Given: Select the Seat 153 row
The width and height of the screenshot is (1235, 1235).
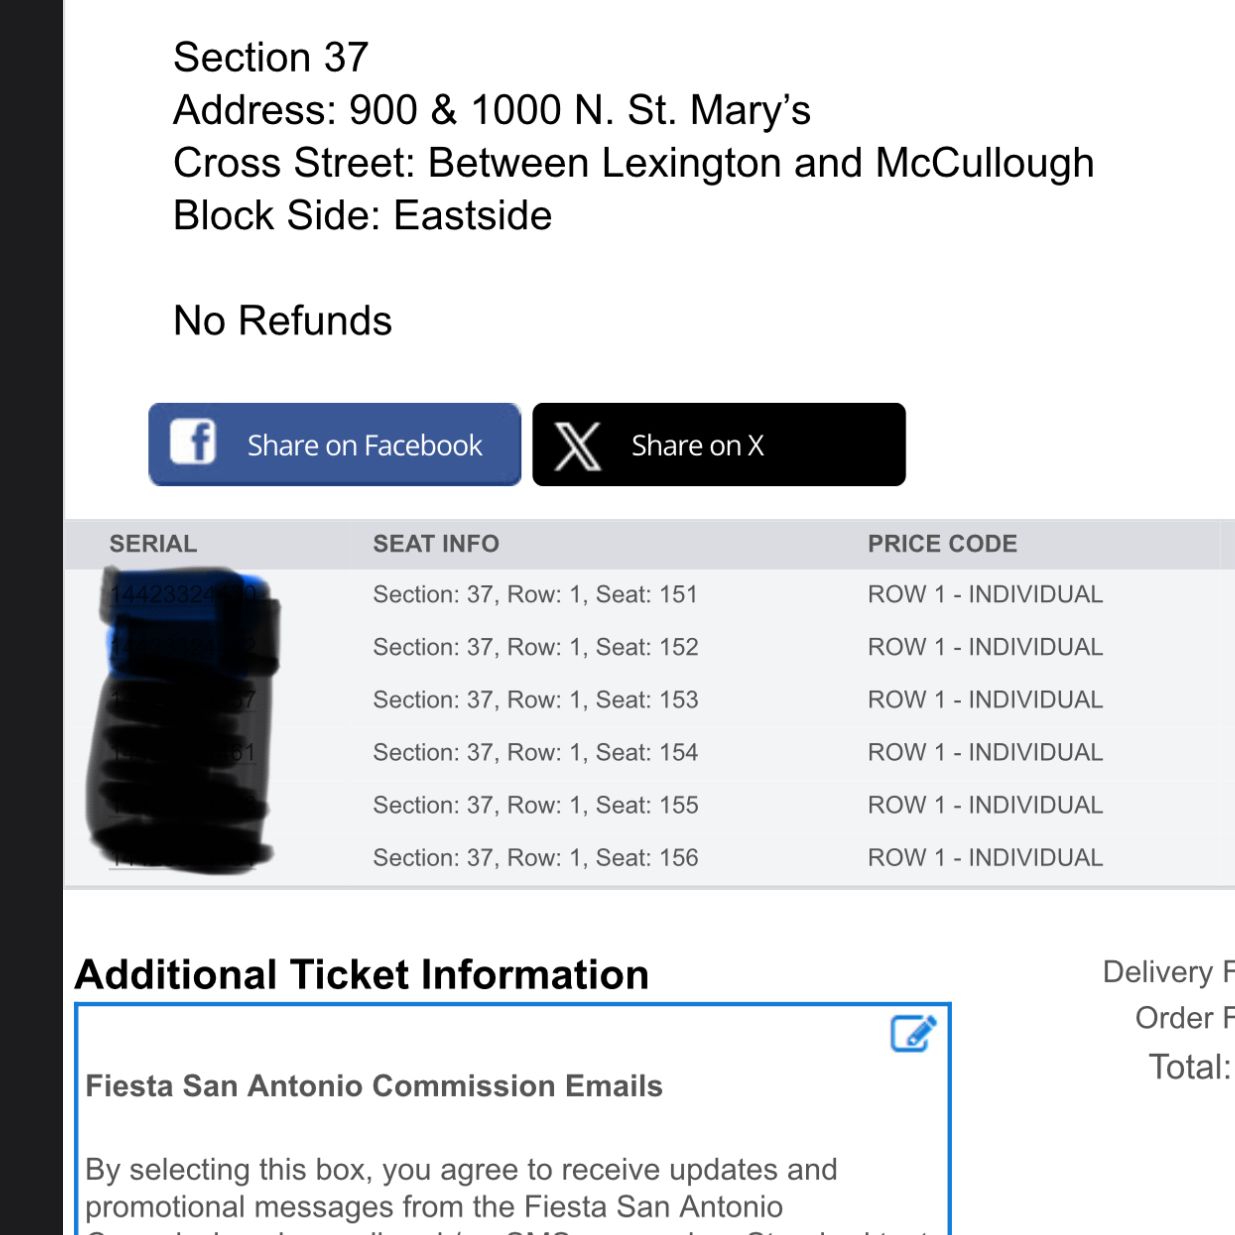Looking at the screenshot, I should tap(650, 700).
